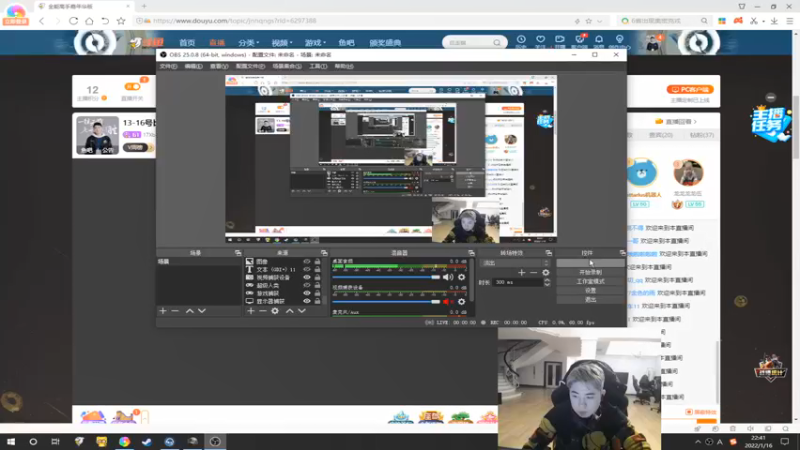Click the 开始录制 button in controls
Viewport: 800px width, 450px height.
[590, 272]
